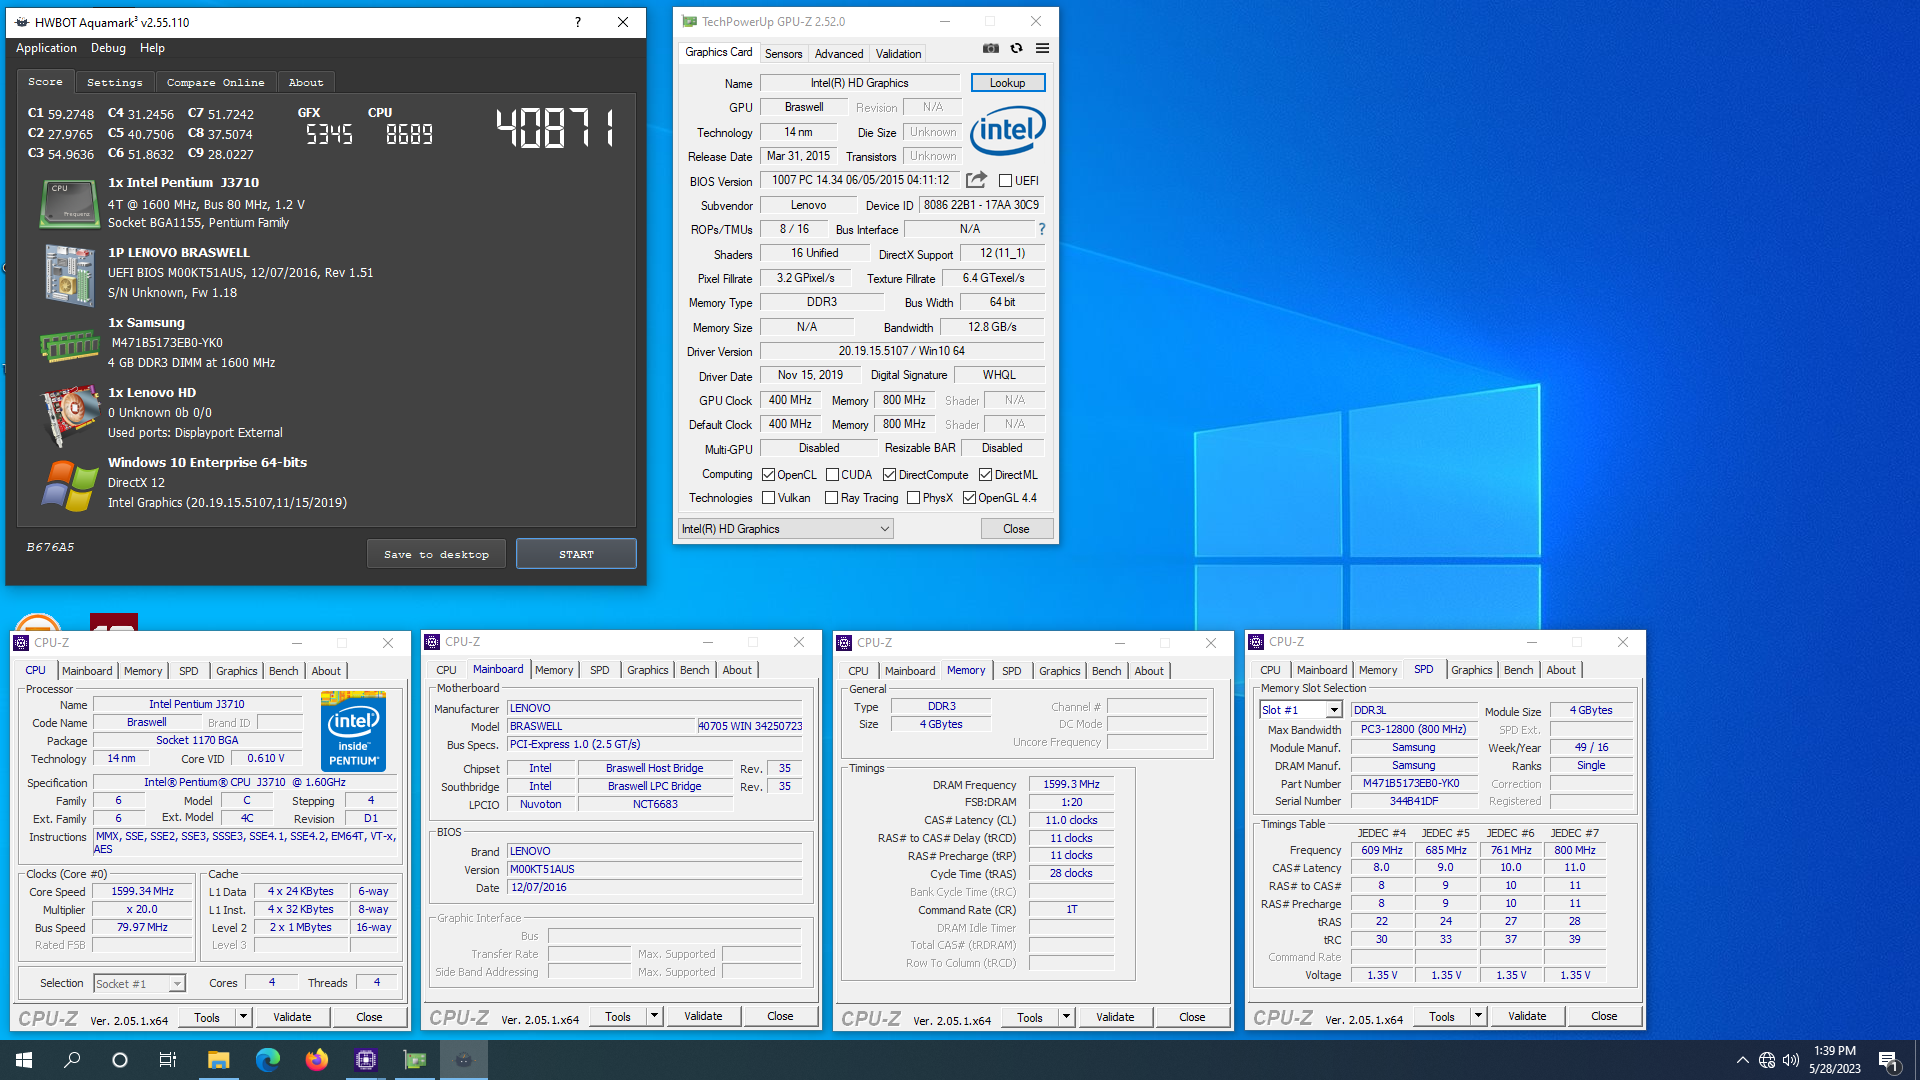Click the Intel Pentium badge in CPU-Z
Screen dimensions: 1920x1080
tap(353, 730)
